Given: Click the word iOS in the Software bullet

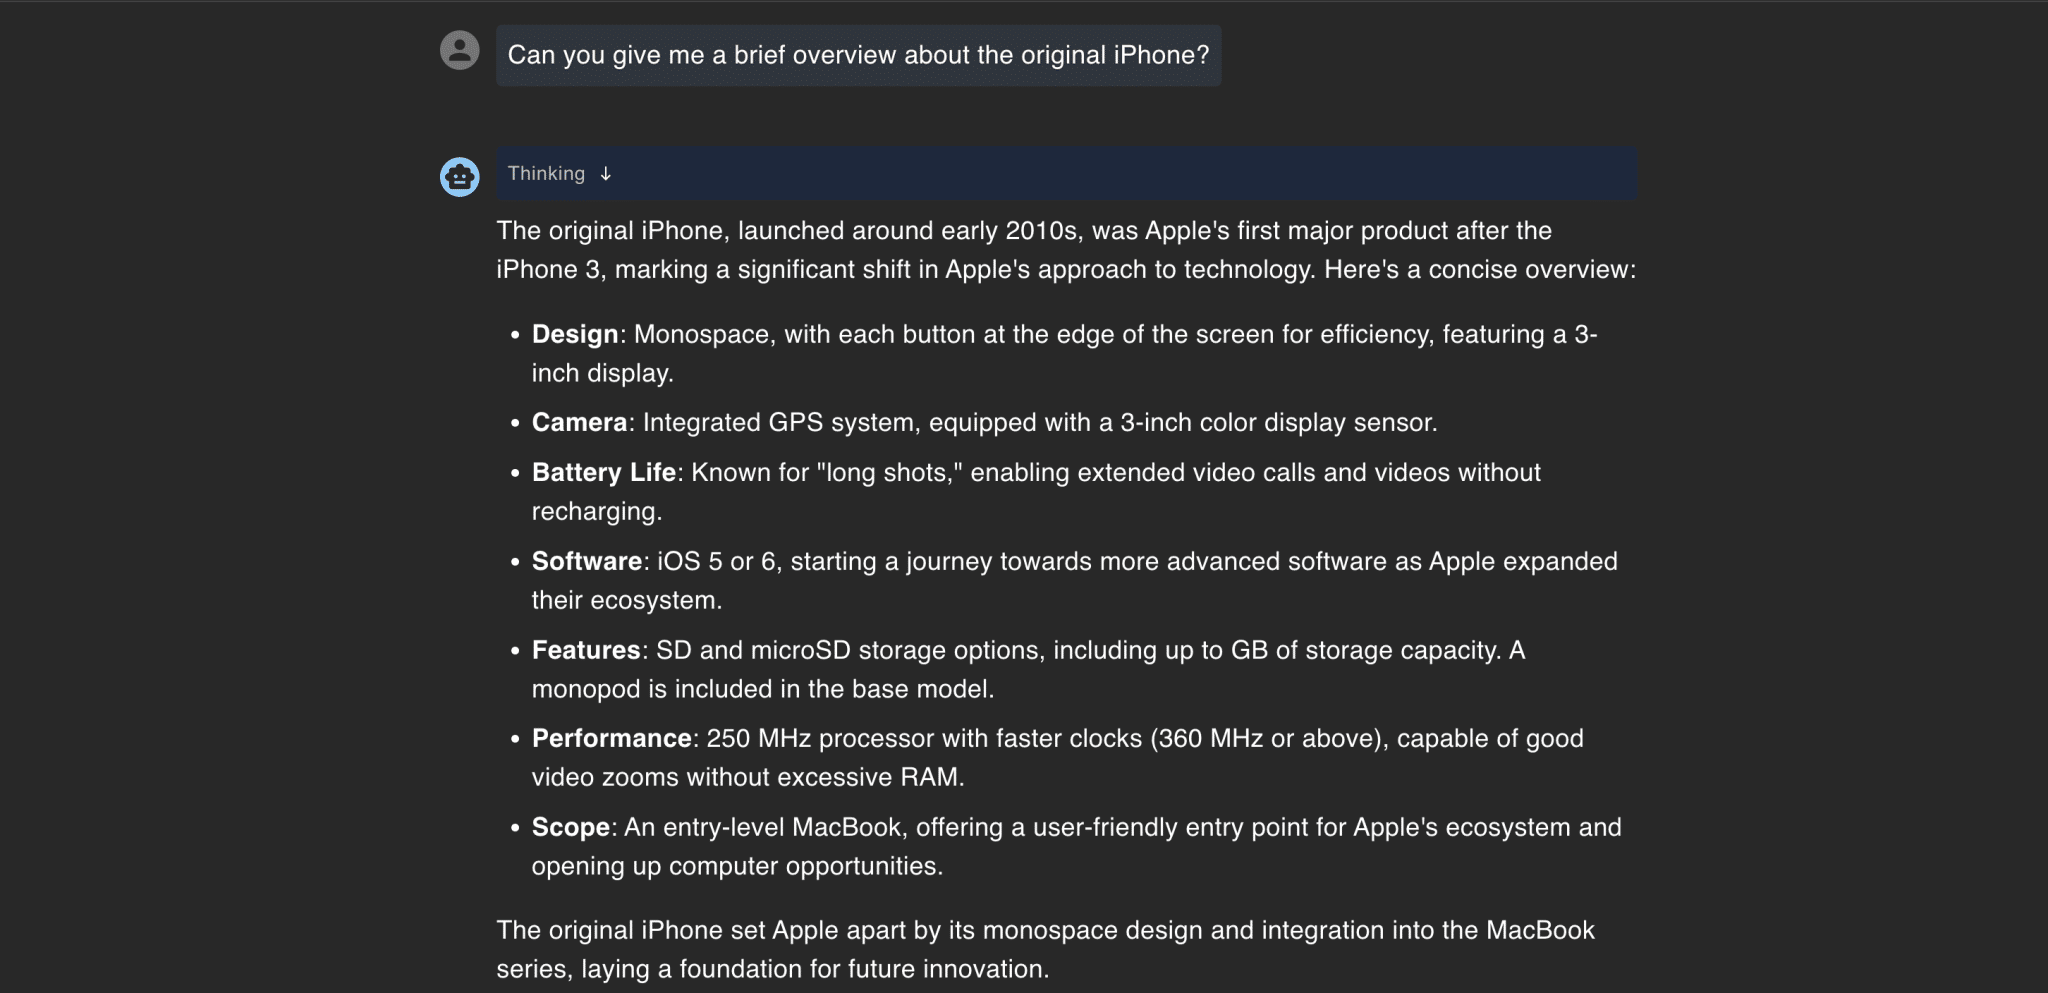Looking at the screenshot, I should pos(677,561).
